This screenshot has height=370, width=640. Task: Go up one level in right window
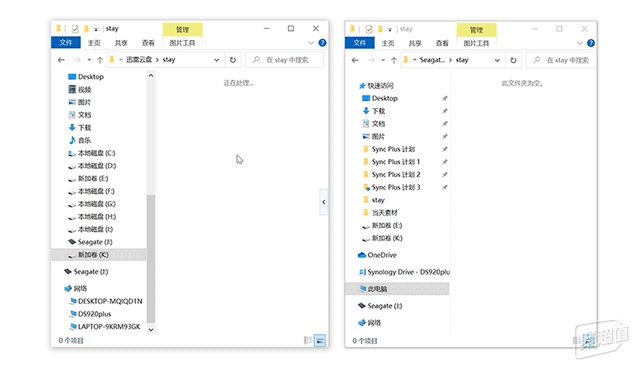[x=393, y=60]
